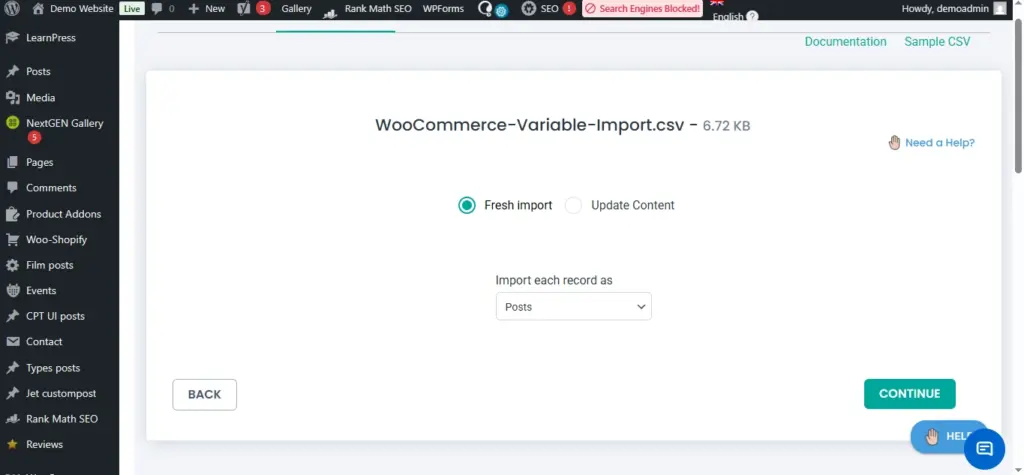The image size is (1024, 475).
Task: Open the WordPress logo menu
Action: (x=12, y=9)
